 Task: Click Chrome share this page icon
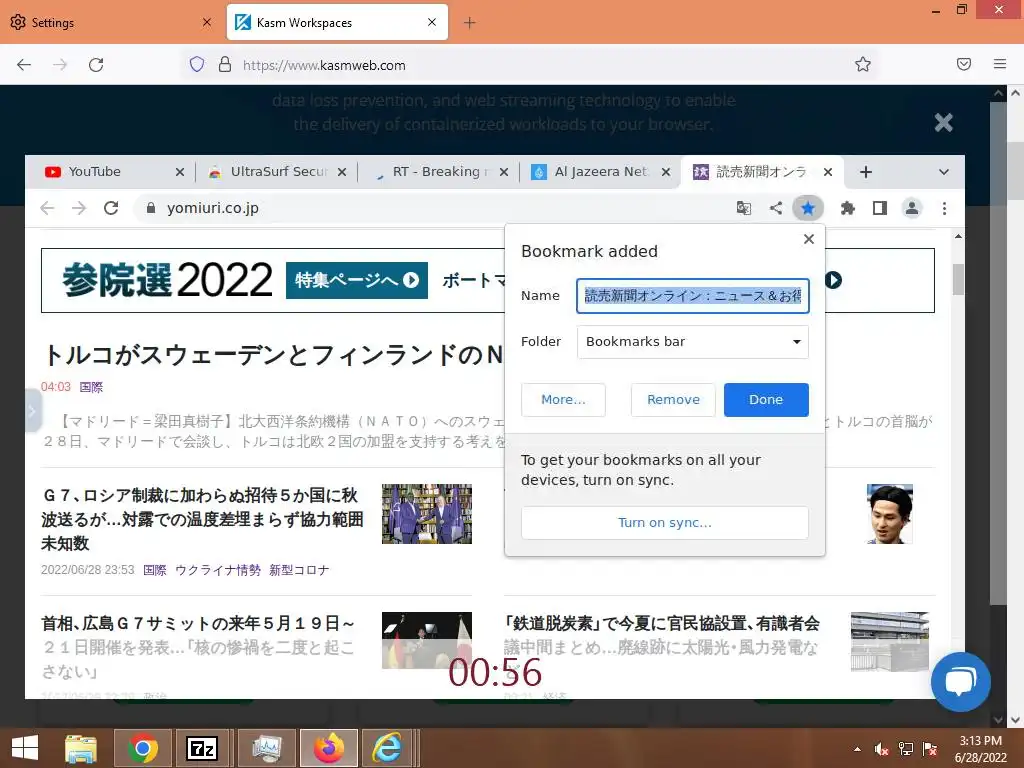pyautogui.click(x=776, y=208)
